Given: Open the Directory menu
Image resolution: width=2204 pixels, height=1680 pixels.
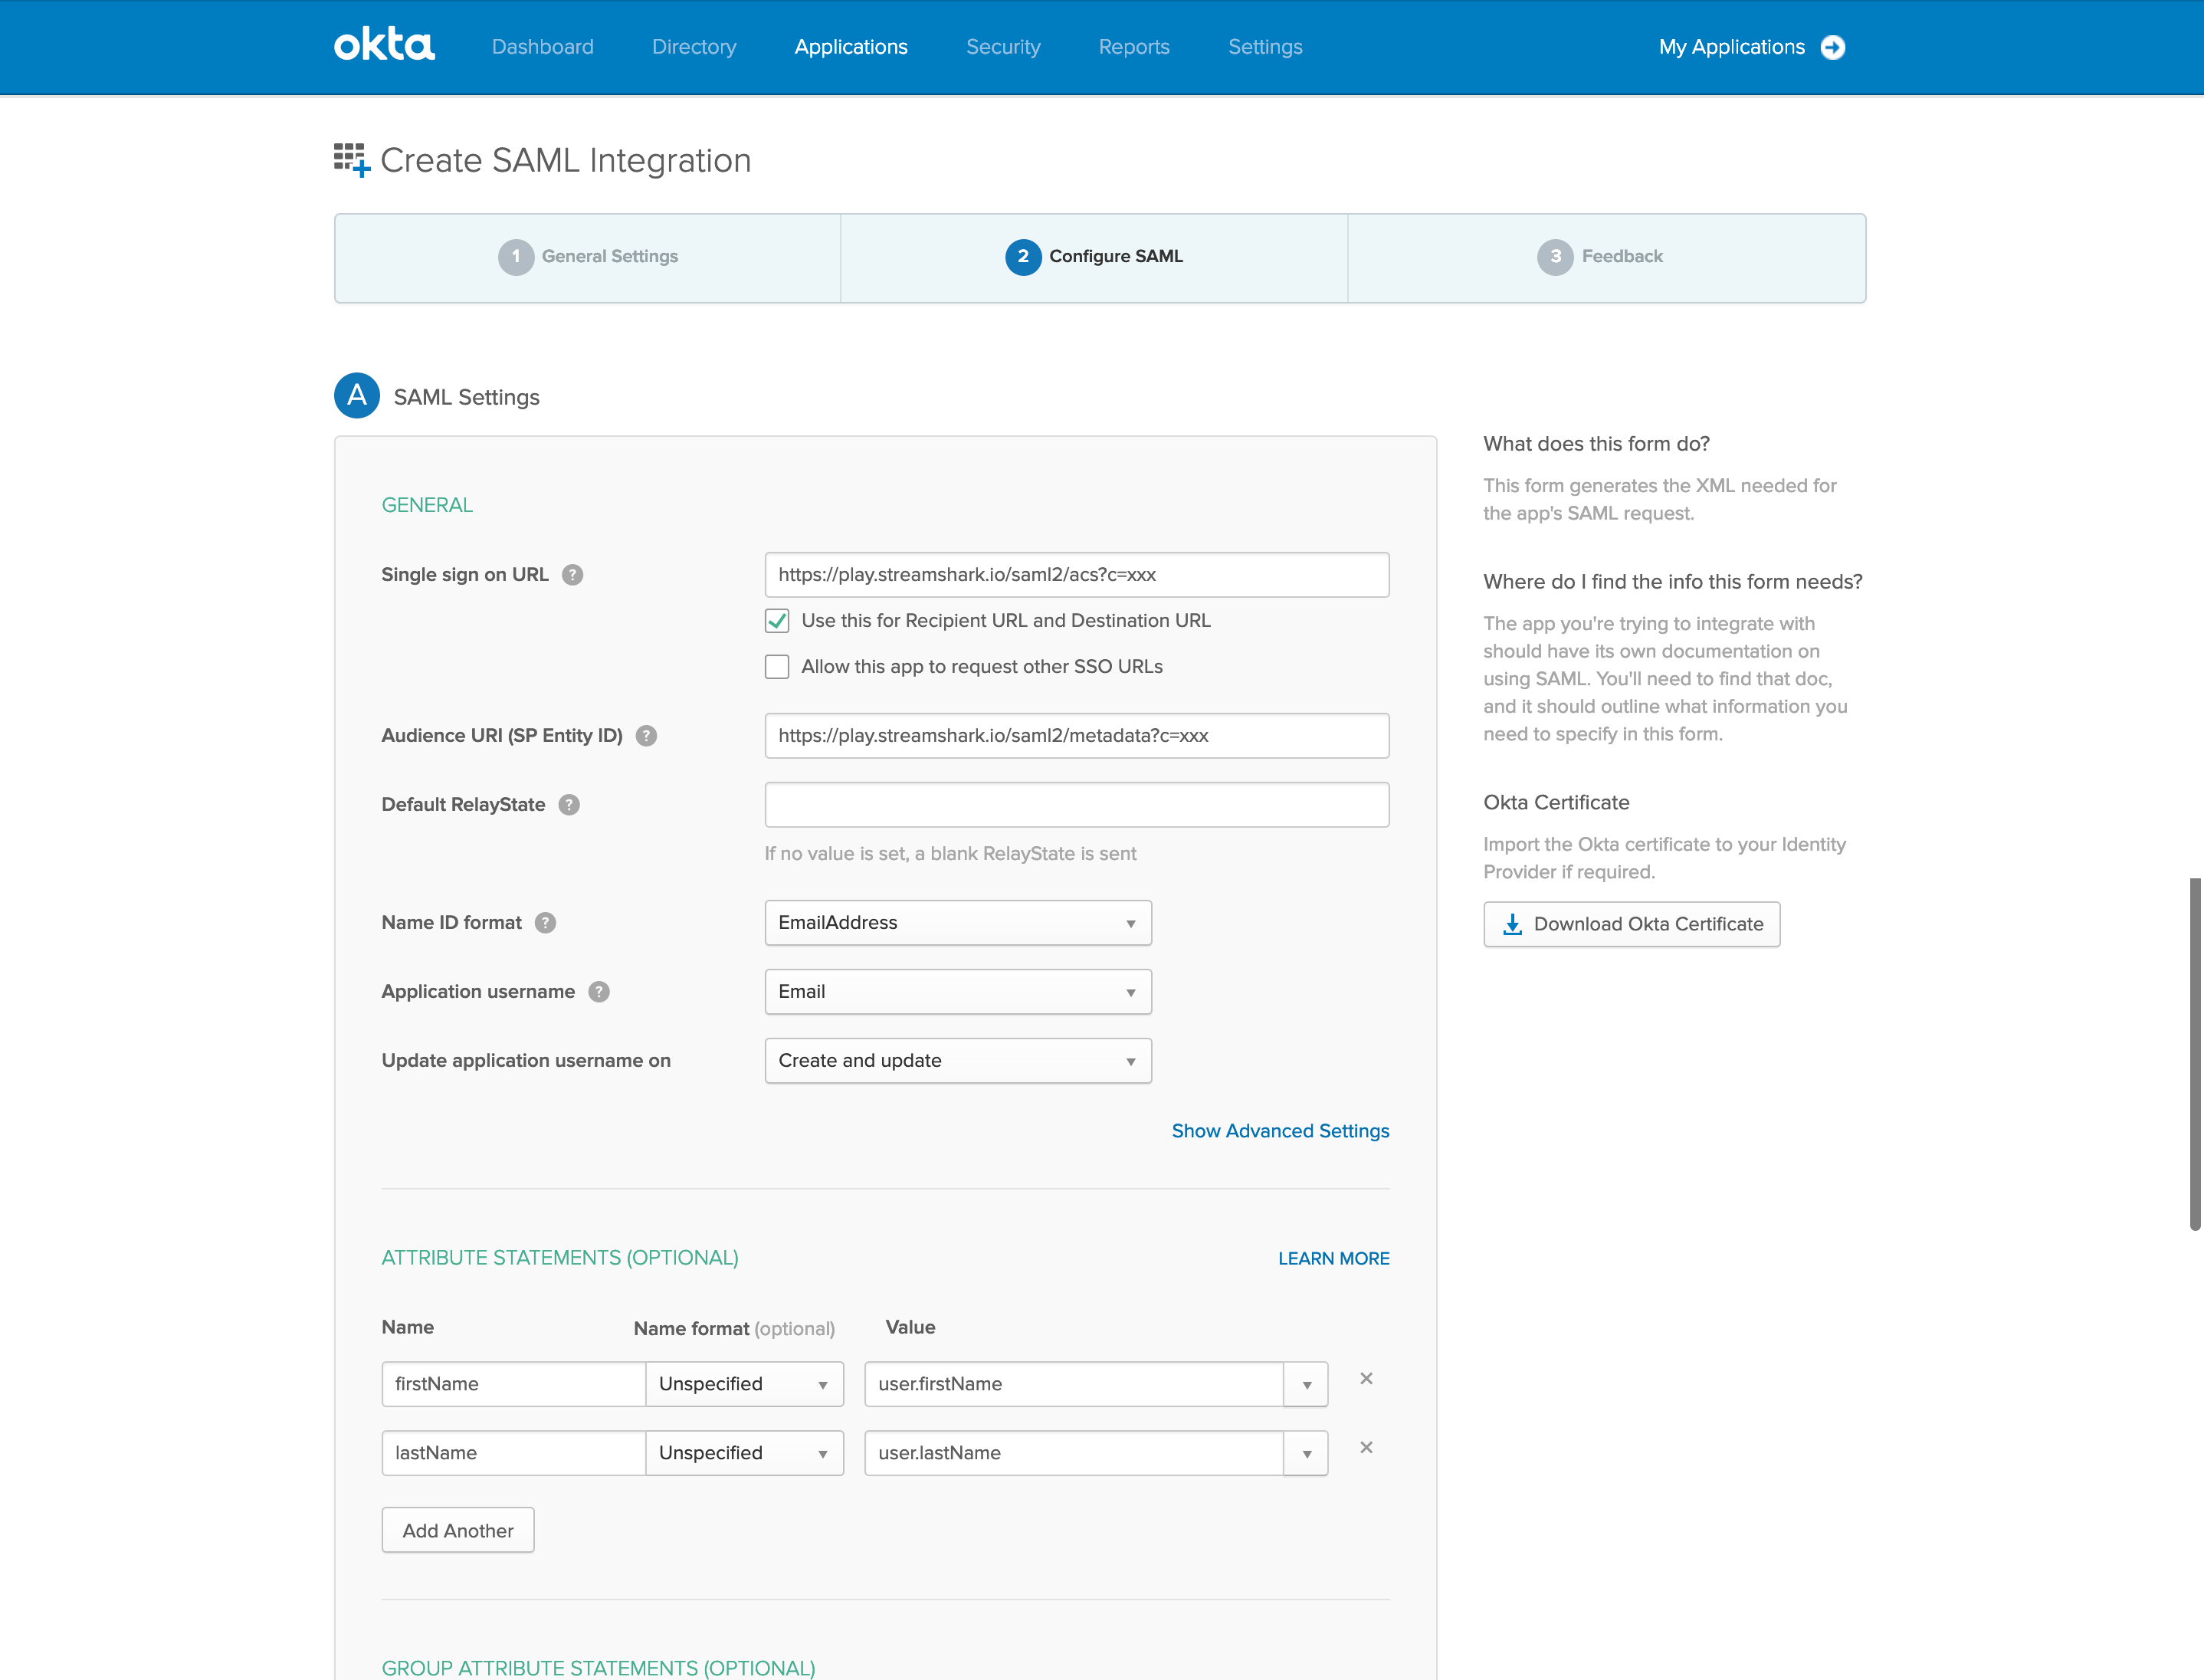Looking at the screenshot, I should 694,47.
